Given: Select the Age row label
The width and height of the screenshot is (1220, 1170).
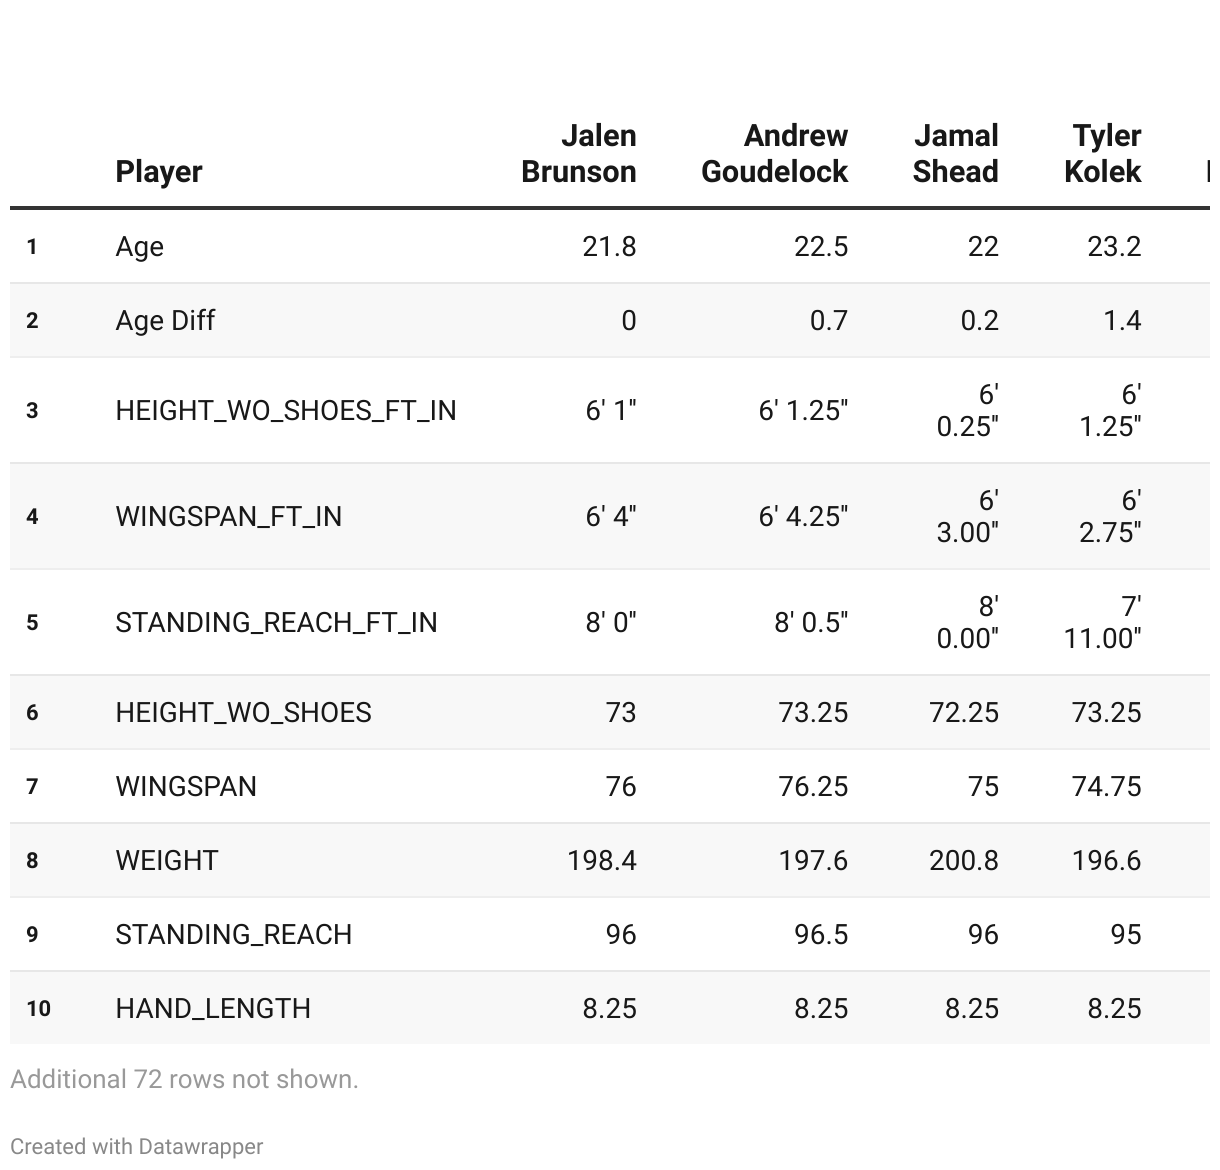Looking at the screenshot, I should (140, 247).
